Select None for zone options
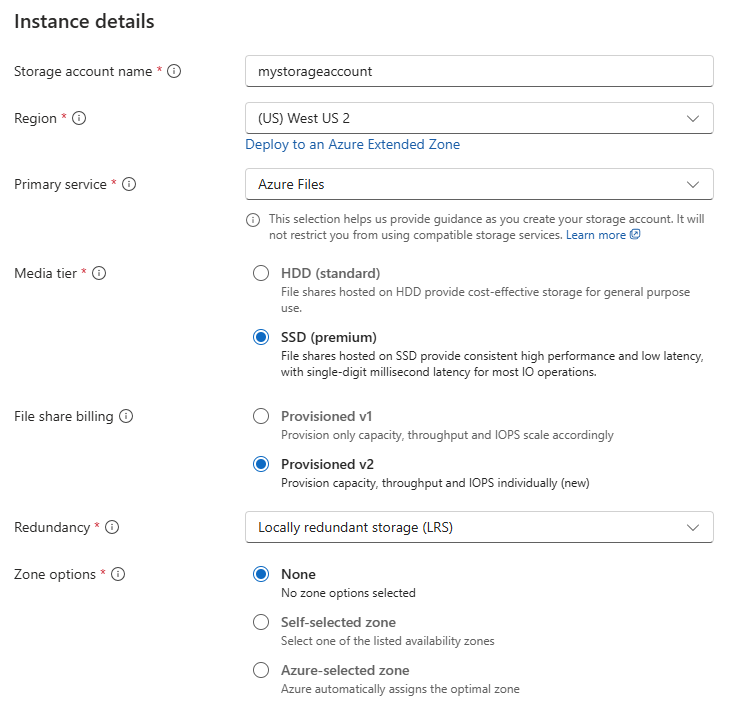Image resolution: width=730 pixels, height=710 pixels. 261,574
